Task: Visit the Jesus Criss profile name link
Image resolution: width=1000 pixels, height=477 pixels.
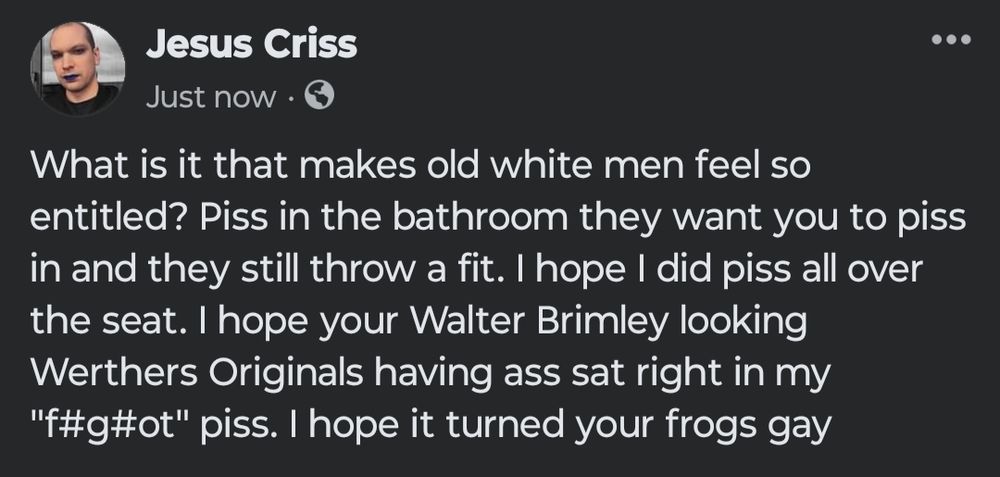Action: [251, 44]
